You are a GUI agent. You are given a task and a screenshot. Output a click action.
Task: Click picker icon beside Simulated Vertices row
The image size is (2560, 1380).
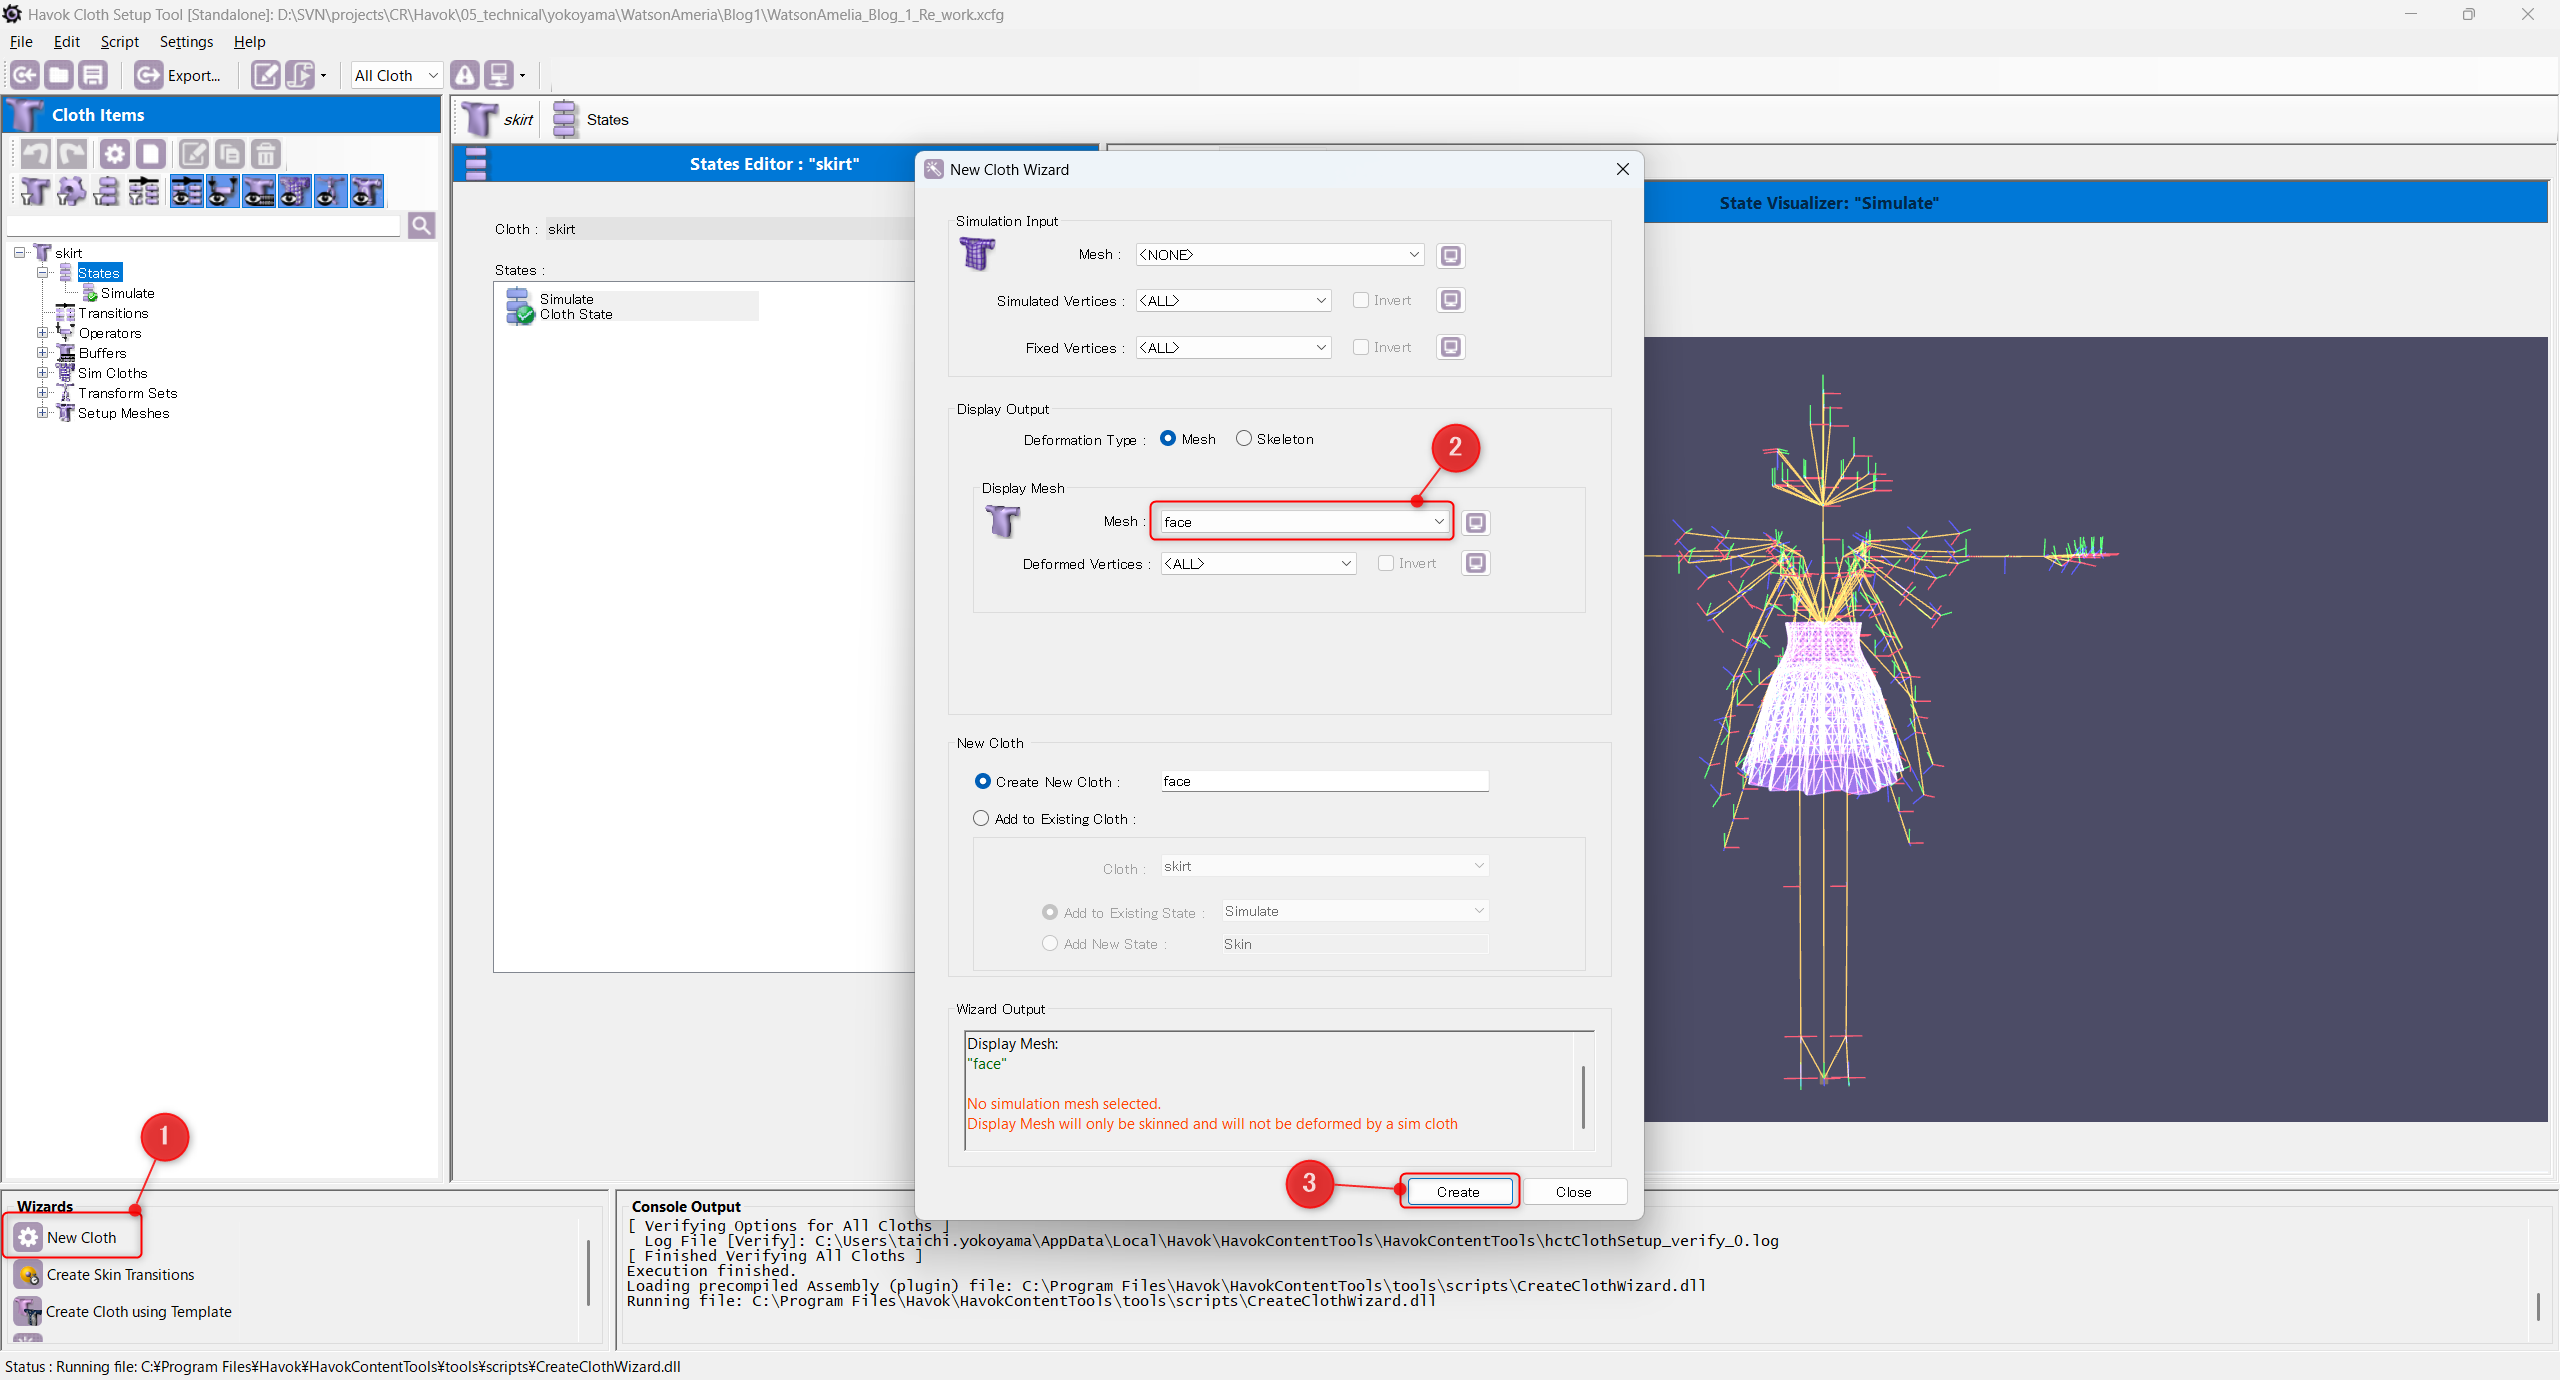point(1450,300)
